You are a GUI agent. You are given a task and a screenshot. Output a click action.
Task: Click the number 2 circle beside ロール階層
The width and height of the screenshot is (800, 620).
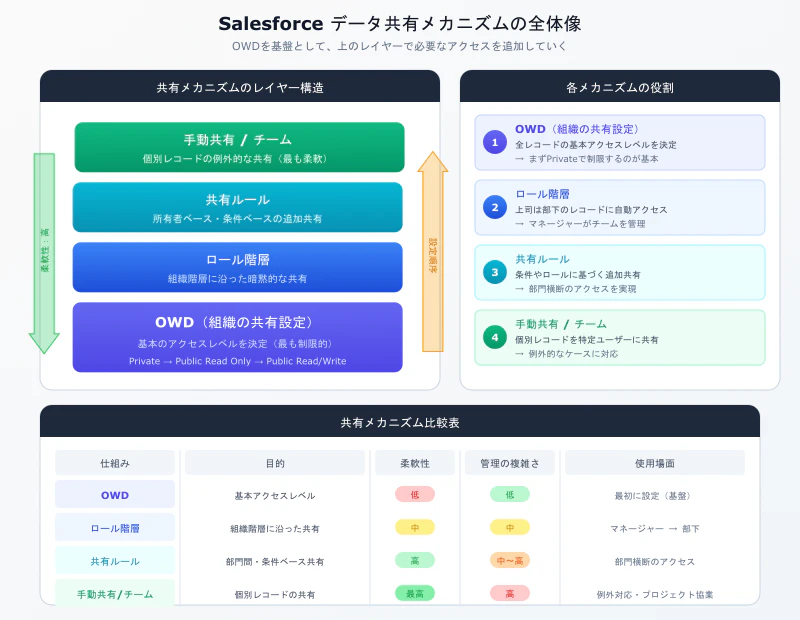click(494, 207)
